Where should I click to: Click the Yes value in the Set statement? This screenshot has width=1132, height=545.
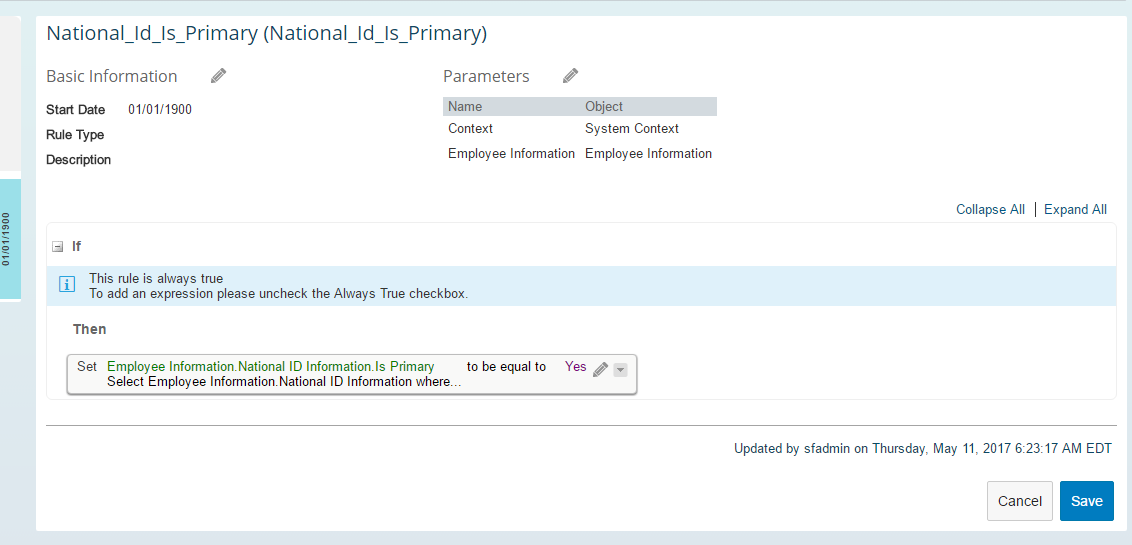pyautogui.click(x=575, y=367)
